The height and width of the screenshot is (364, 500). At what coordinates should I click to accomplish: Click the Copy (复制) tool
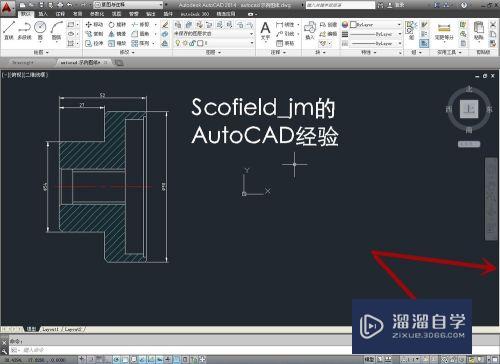94,34
